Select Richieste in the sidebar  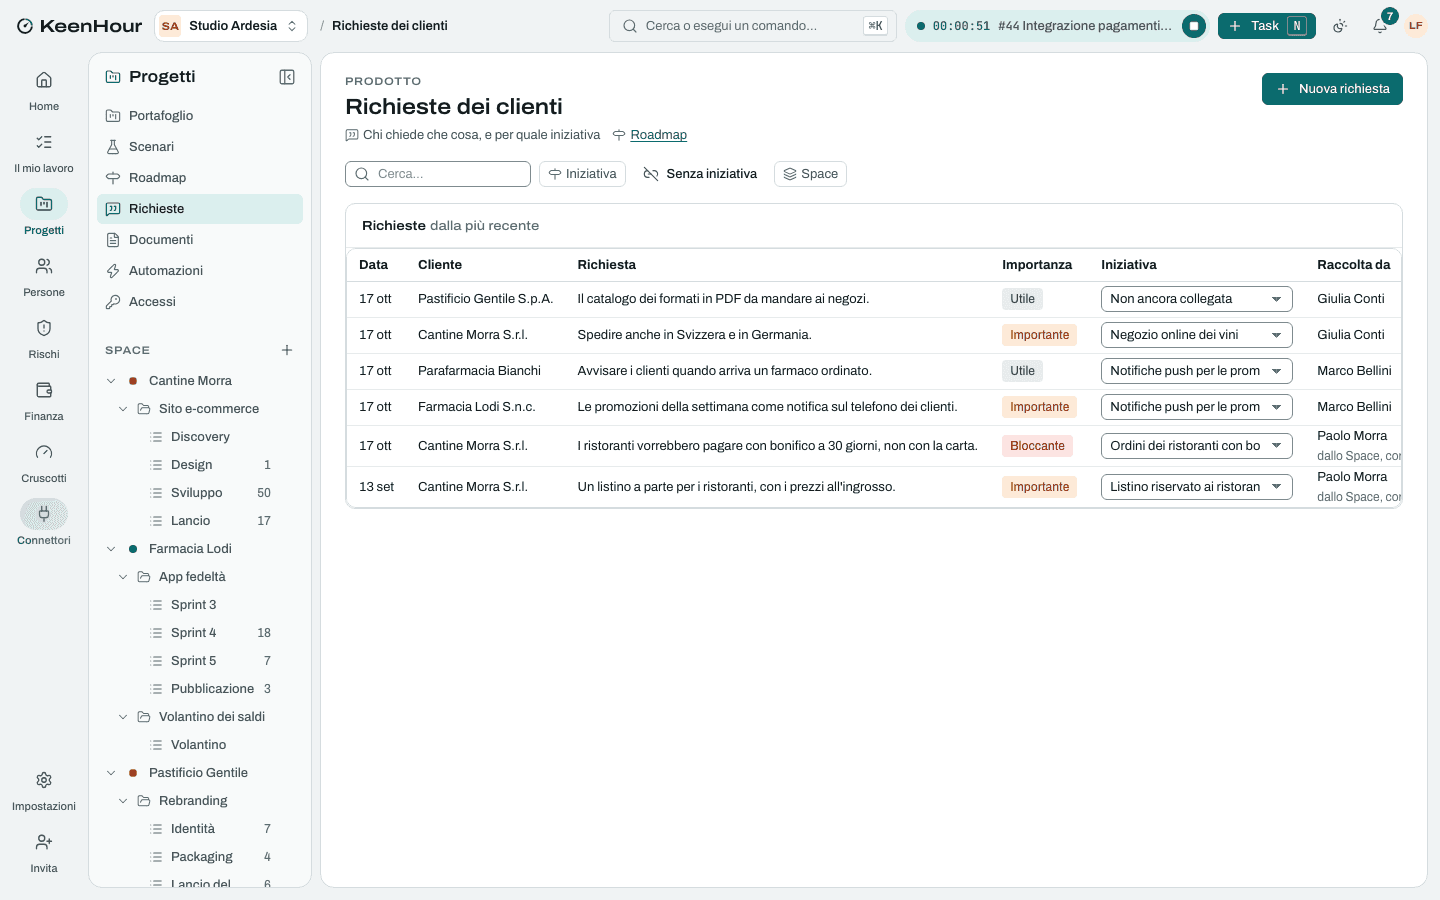click(200, 209)
